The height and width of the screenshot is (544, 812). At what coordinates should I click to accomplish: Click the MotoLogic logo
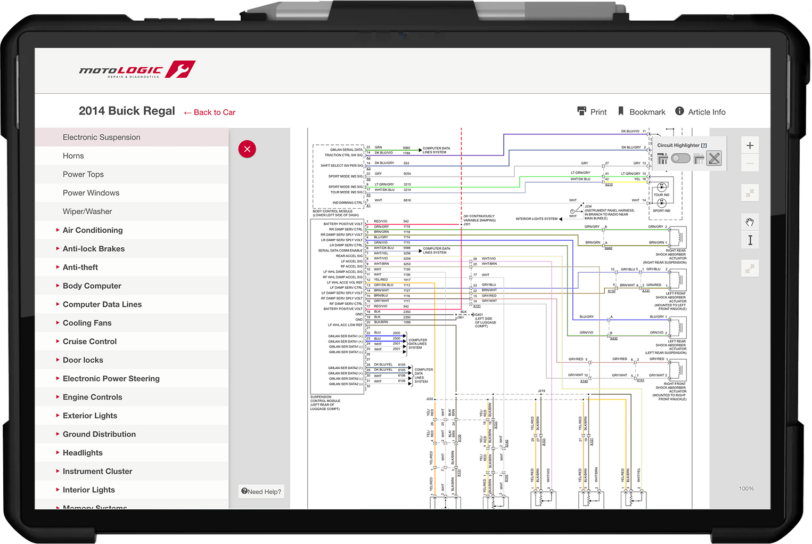[137, 70]
